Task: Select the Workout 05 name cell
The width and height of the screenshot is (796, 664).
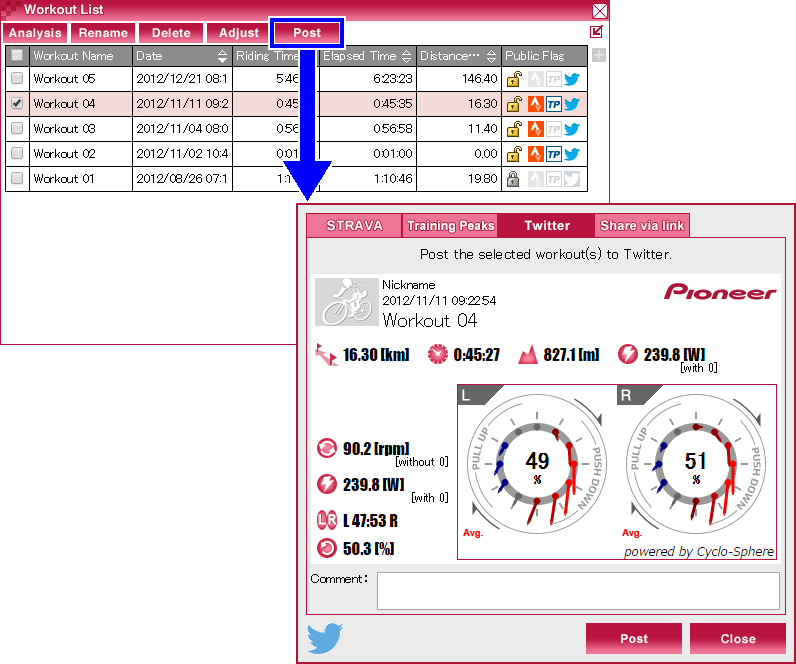Action: [81, 79]
